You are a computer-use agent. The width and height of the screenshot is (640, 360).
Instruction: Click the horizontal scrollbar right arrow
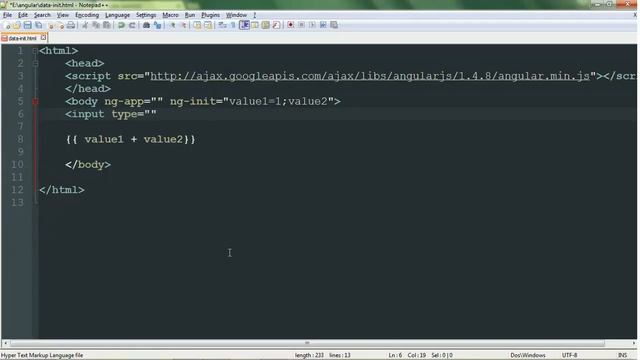click(634, 343)
